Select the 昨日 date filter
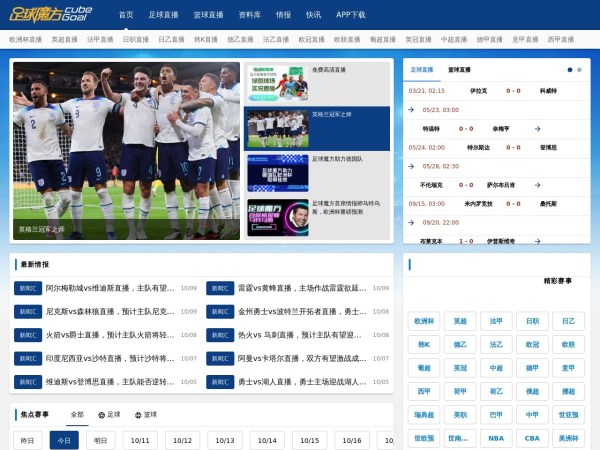 coord(27,440)
